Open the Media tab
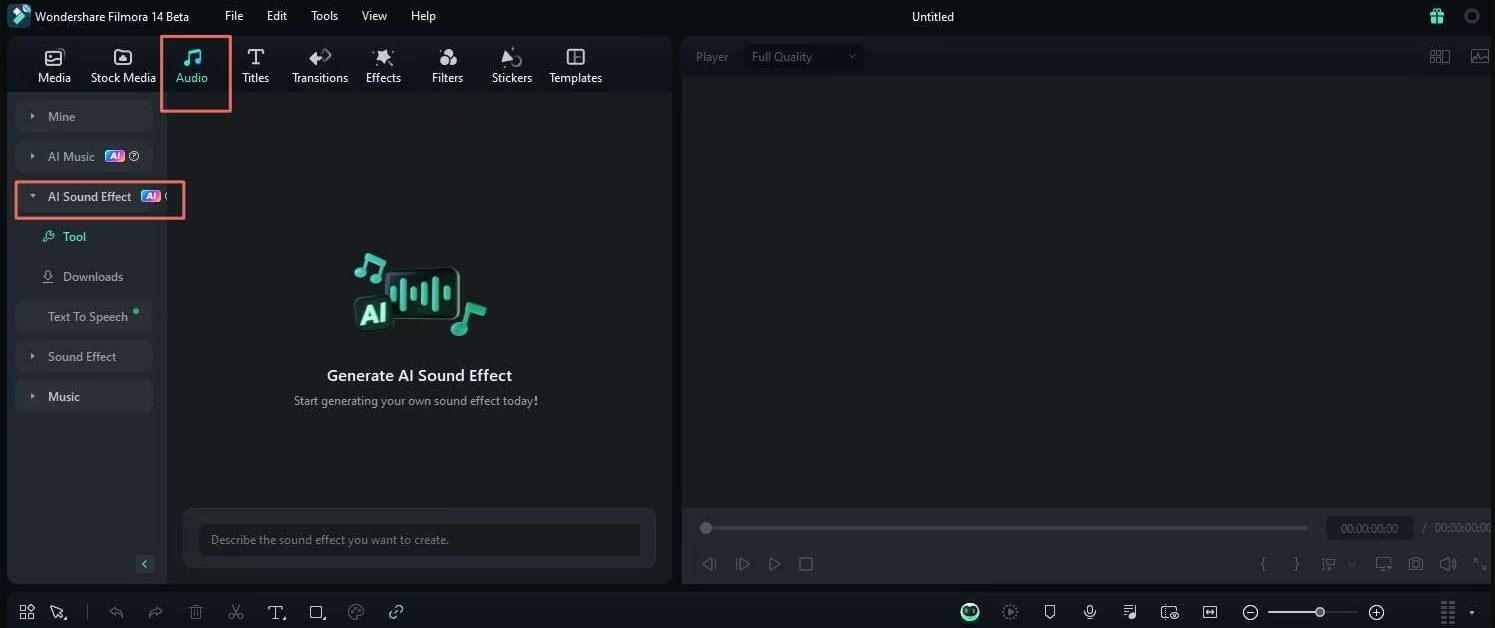The height and width of the screenshot is (628, 1495). click(x=54, y=66)
